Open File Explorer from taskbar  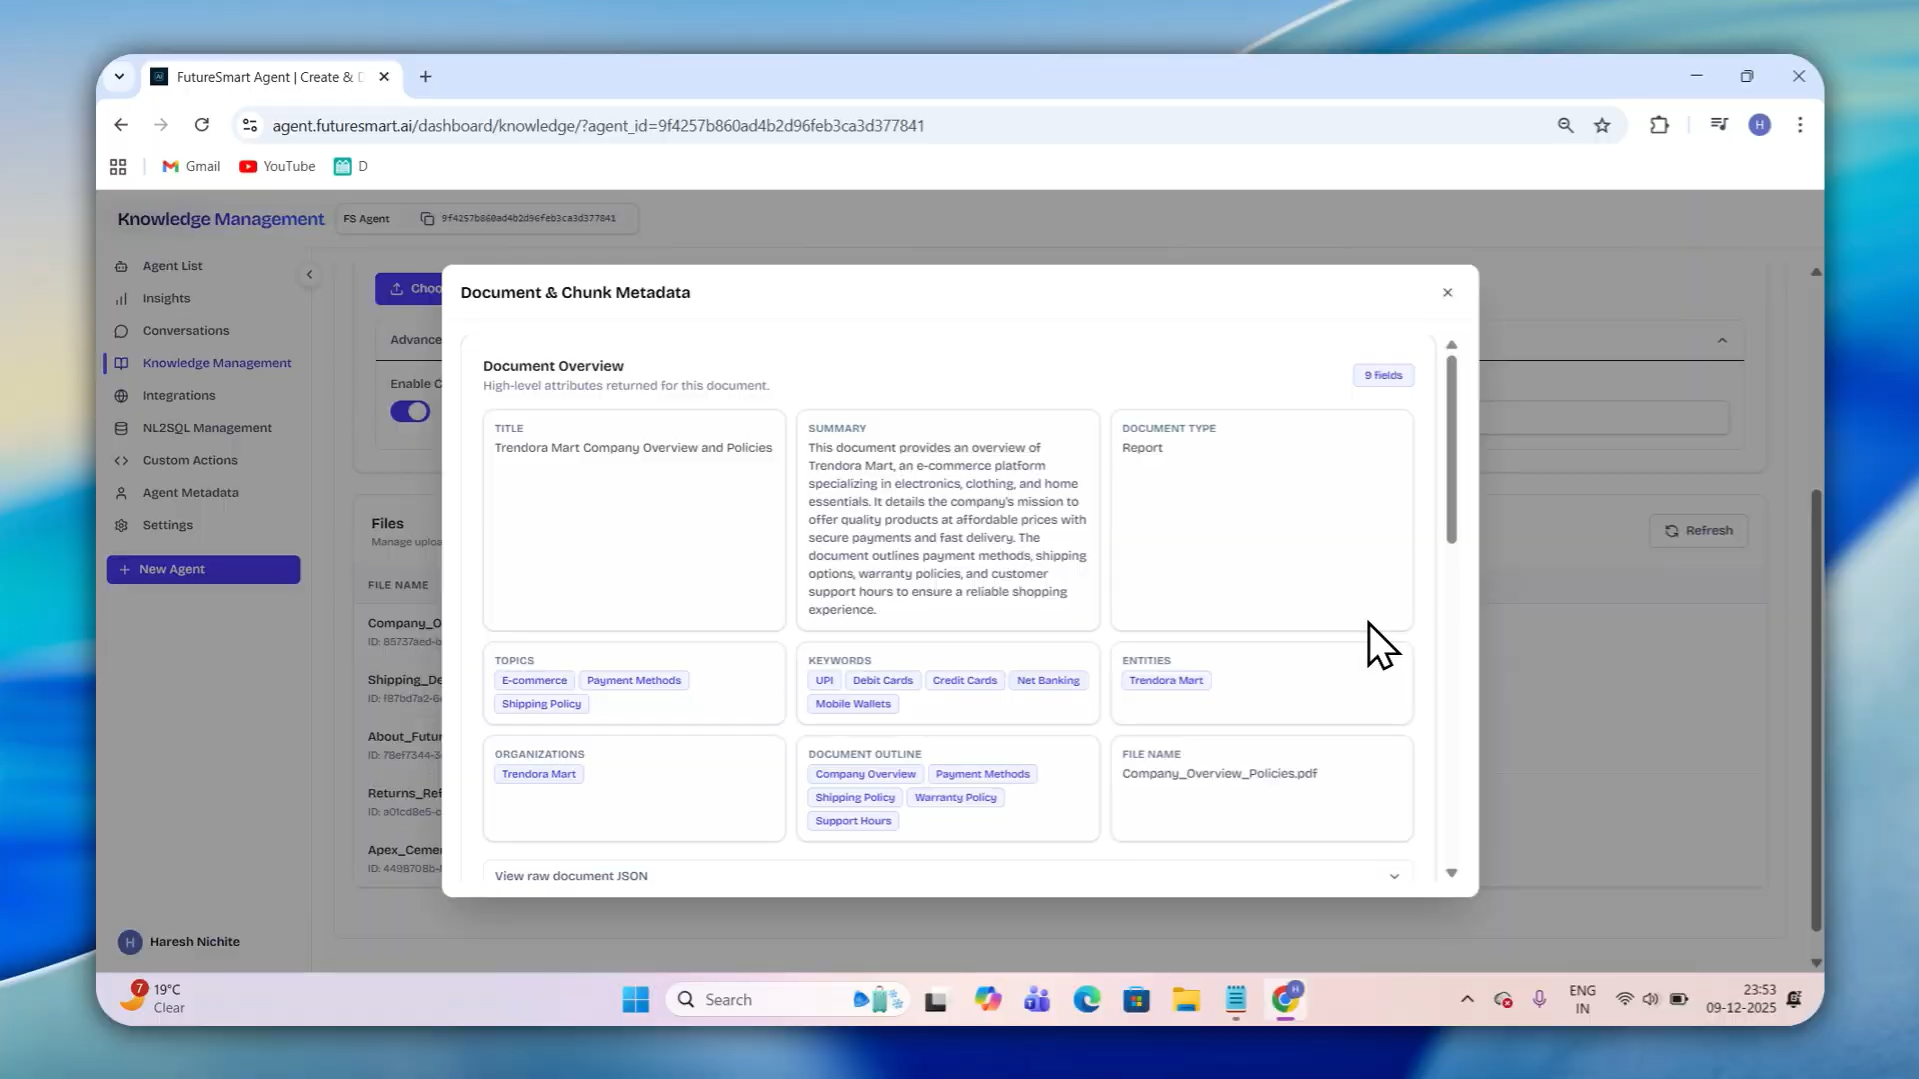coord(1186,999)
